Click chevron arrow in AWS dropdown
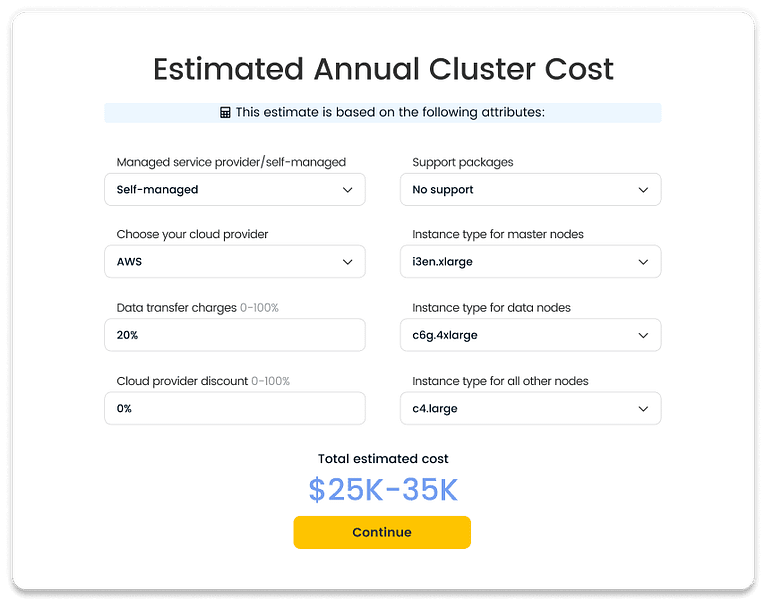765x600 pixels. point(347,262)
